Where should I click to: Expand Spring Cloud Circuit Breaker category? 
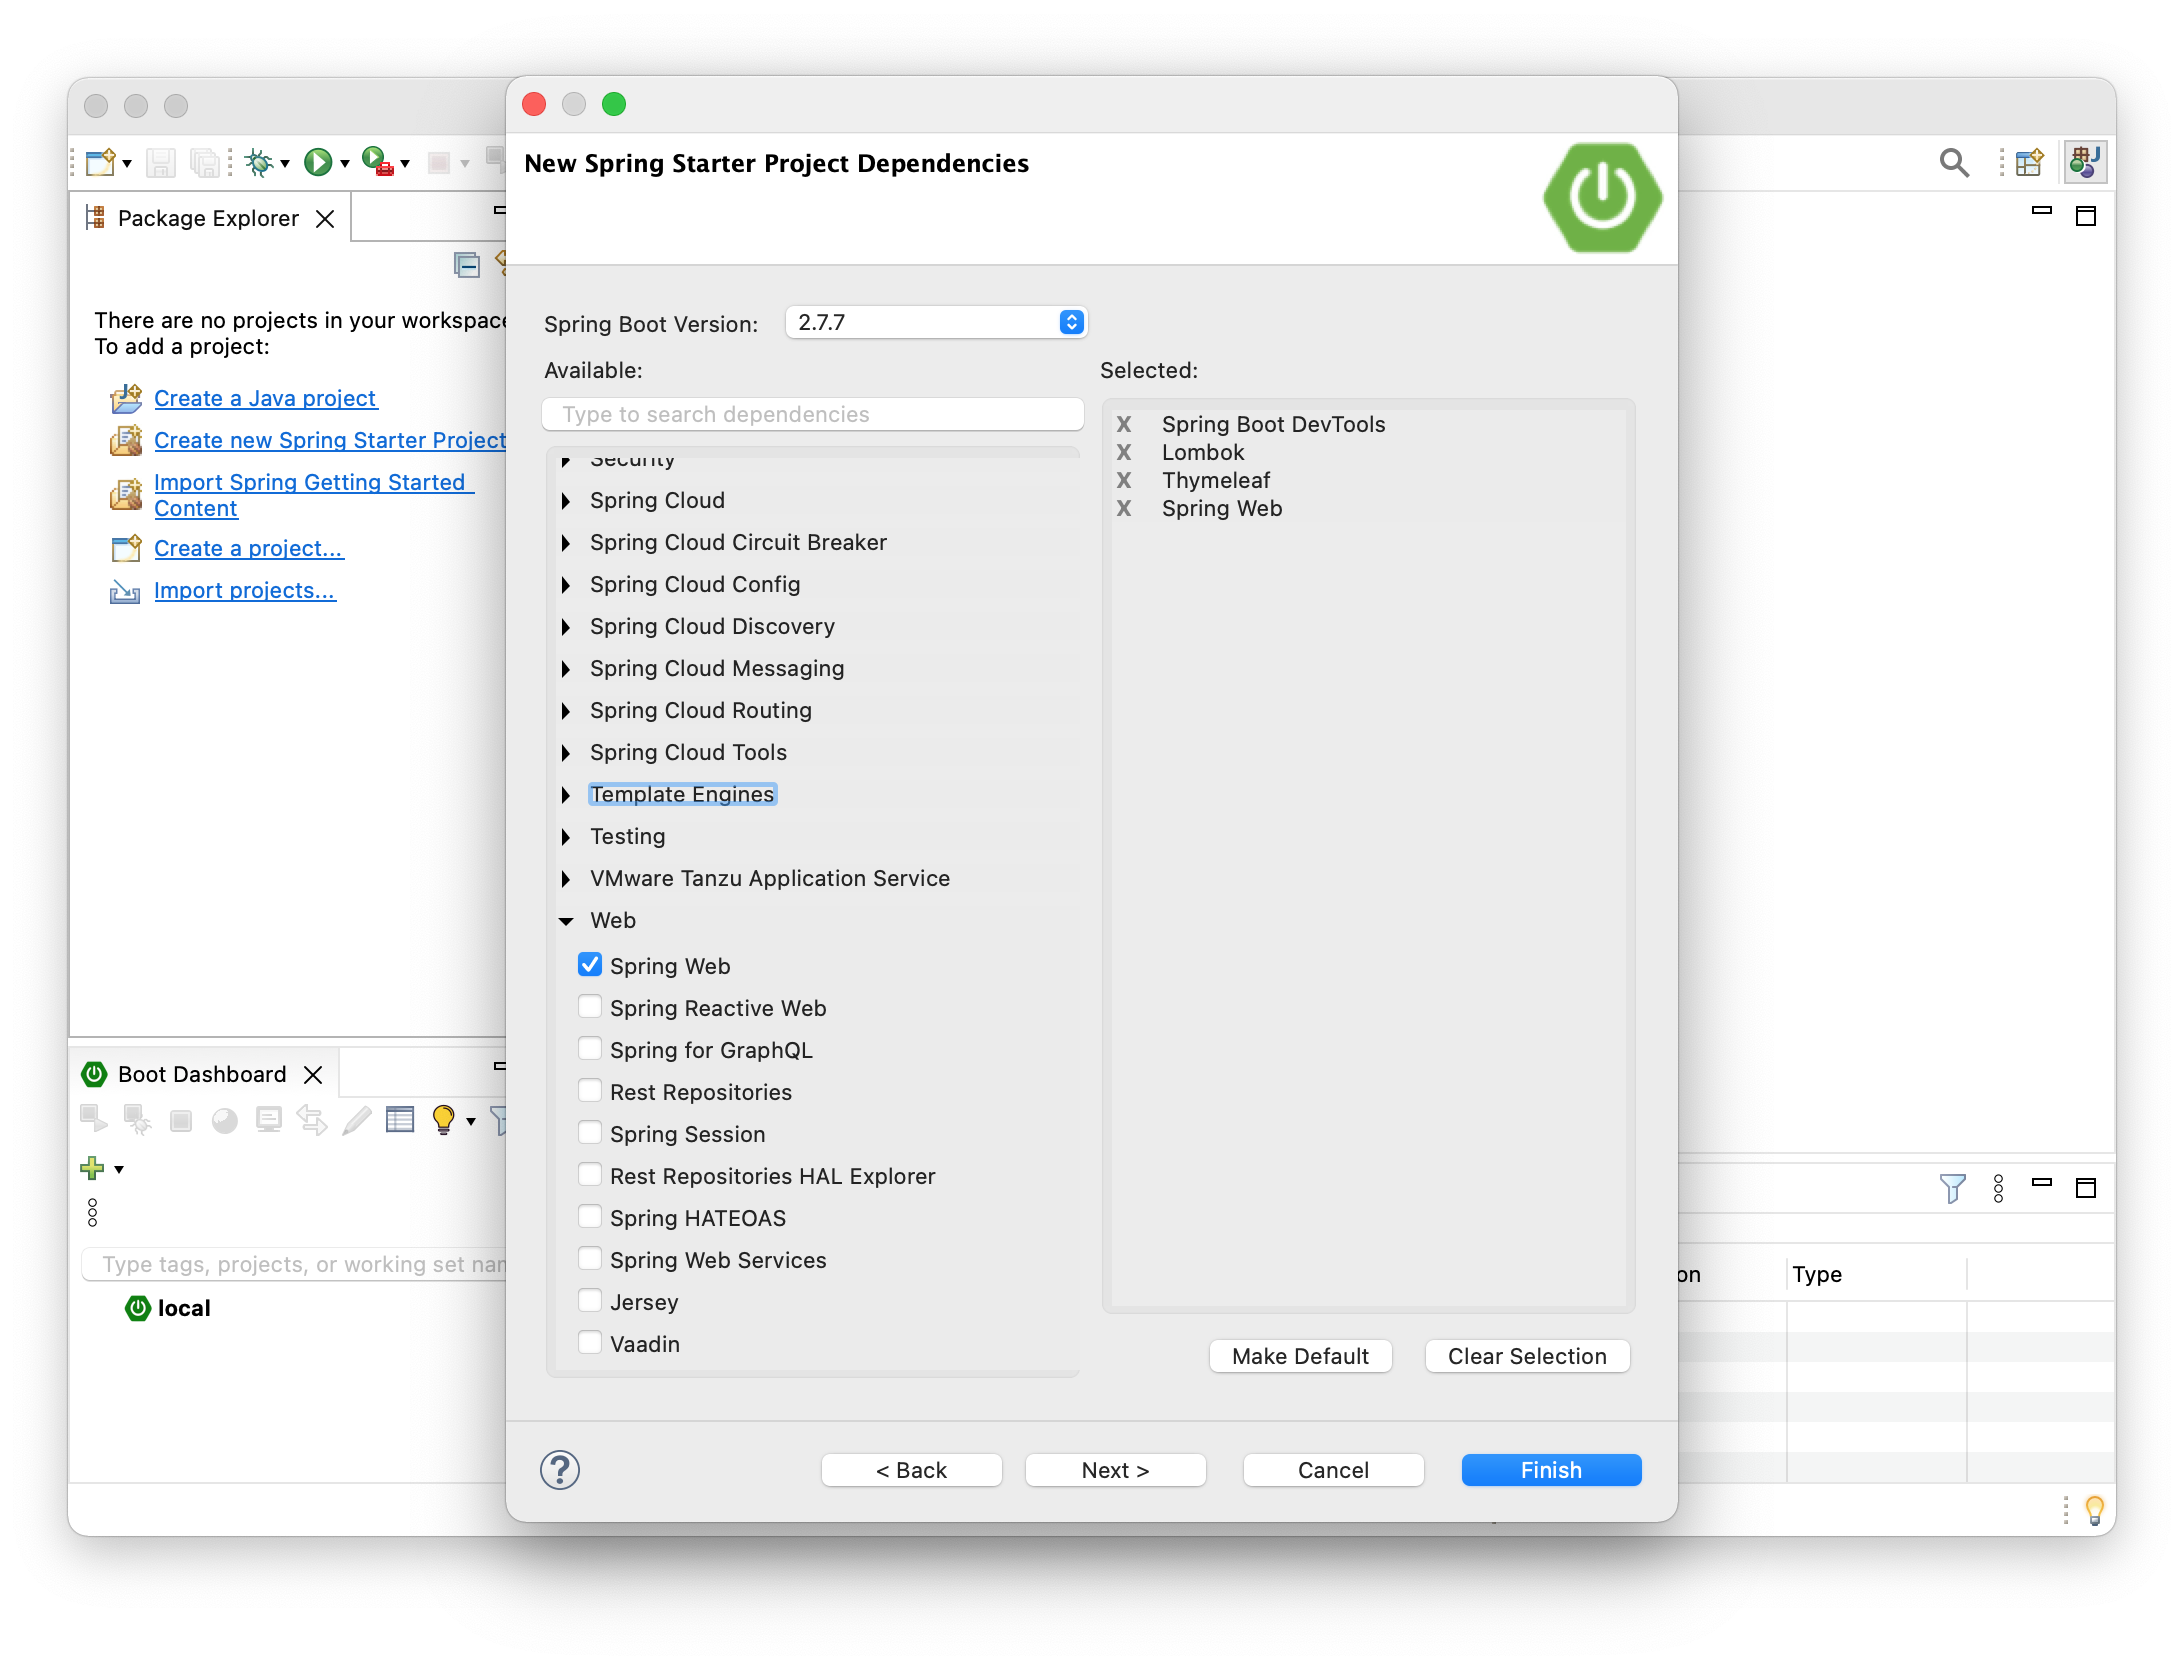pyautogui.click(x=566, y=542)
